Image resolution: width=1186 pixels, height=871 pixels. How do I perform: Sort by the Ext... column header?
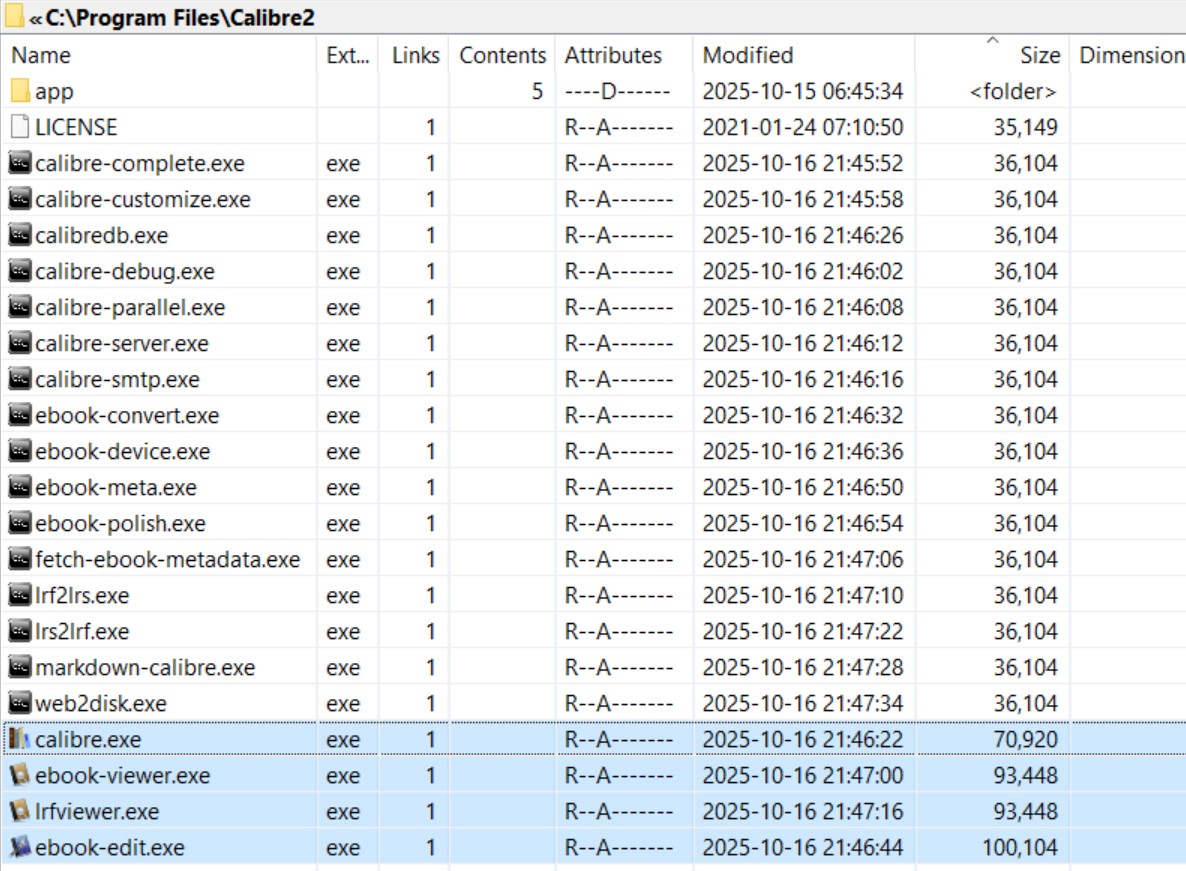(x=348, y=55)
